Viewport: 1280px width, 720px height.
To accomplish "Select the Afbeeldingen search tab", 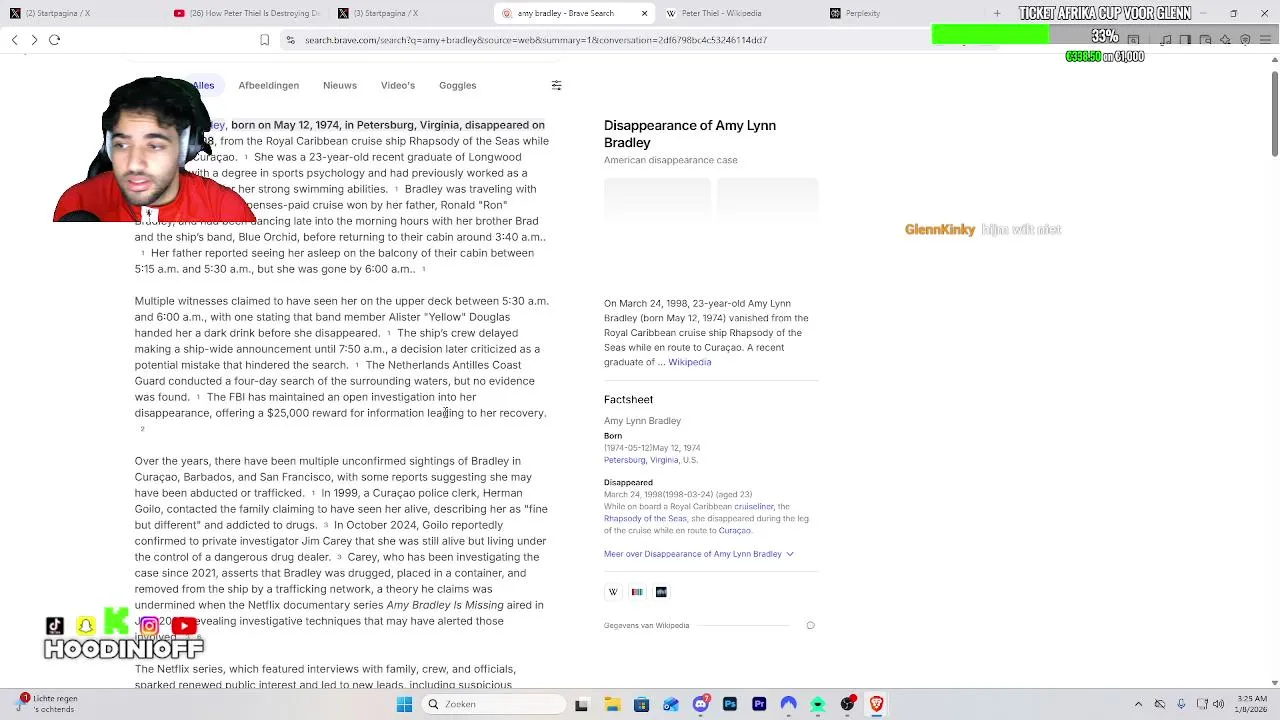I will click(268, 85).
